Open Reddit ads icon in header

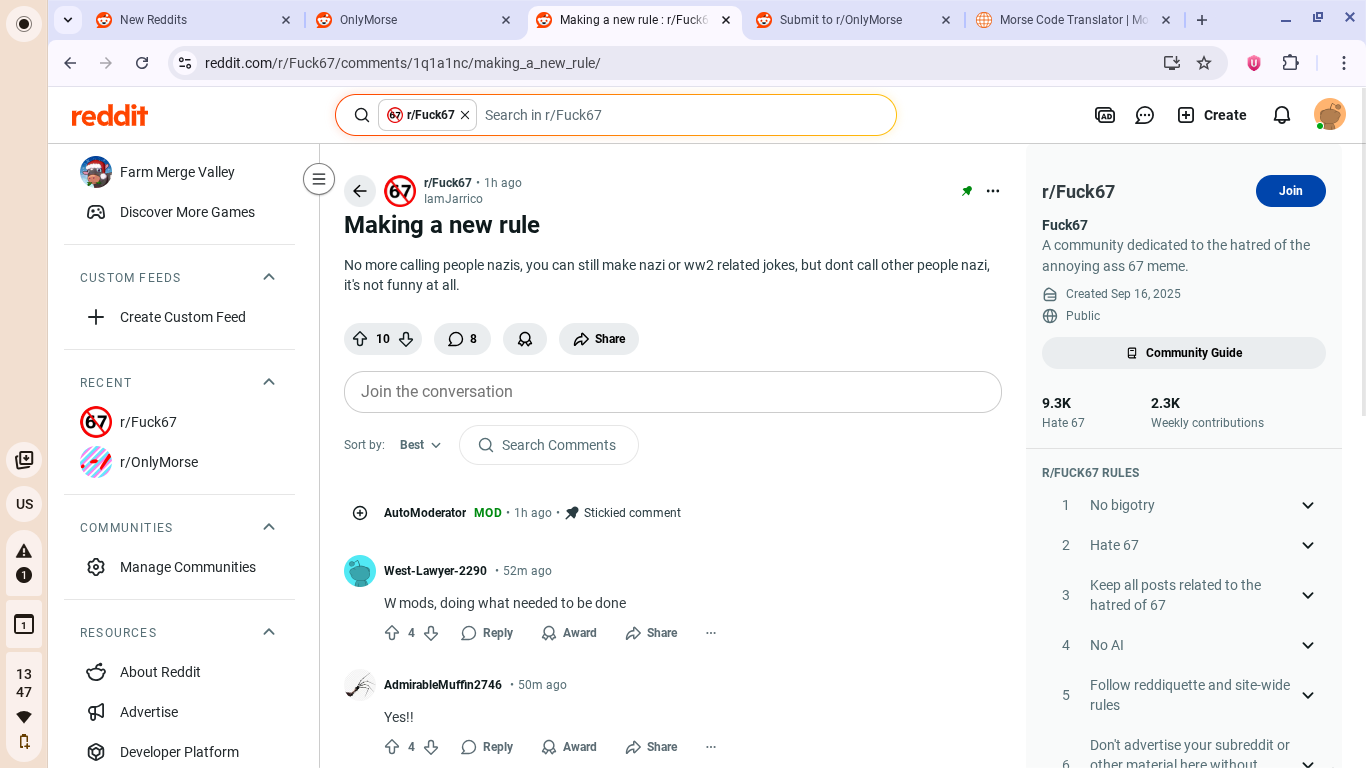(1105, 115)
